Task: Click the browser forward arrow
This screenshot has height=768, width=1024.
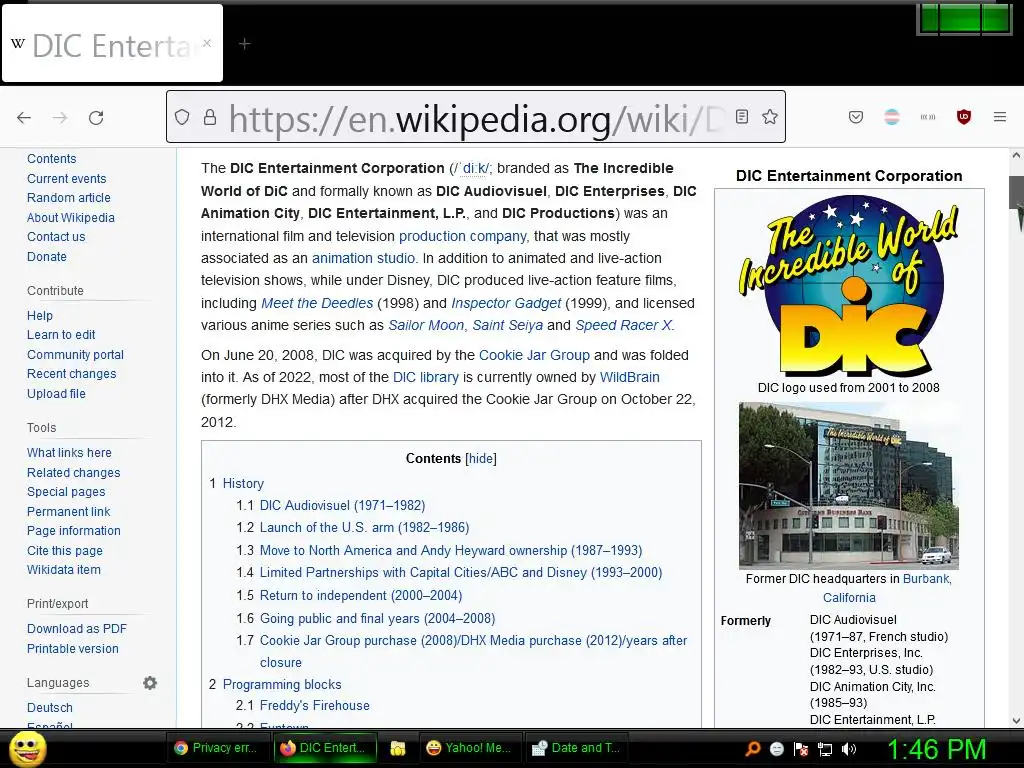Action: 60,118
